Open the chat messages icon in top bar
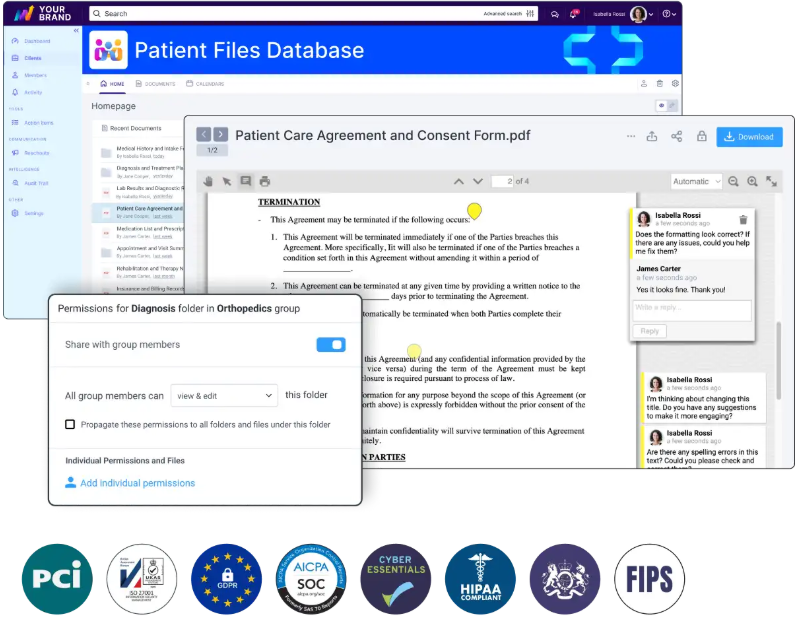 (555, 14)
